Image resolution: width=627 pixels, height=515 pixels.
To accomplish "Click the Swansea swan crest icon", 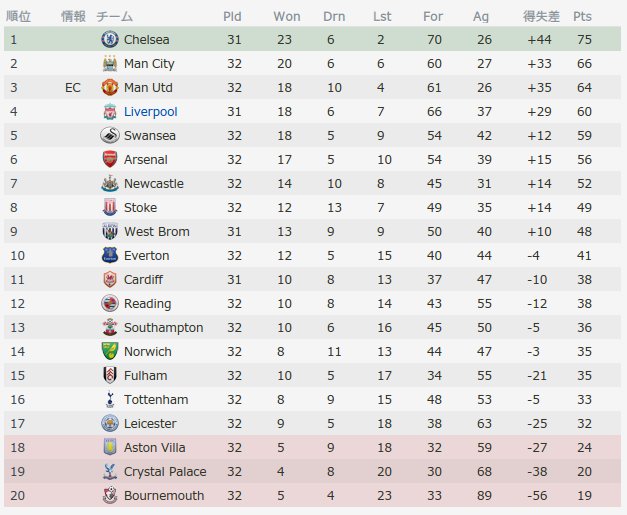I will tap(110, 135).
